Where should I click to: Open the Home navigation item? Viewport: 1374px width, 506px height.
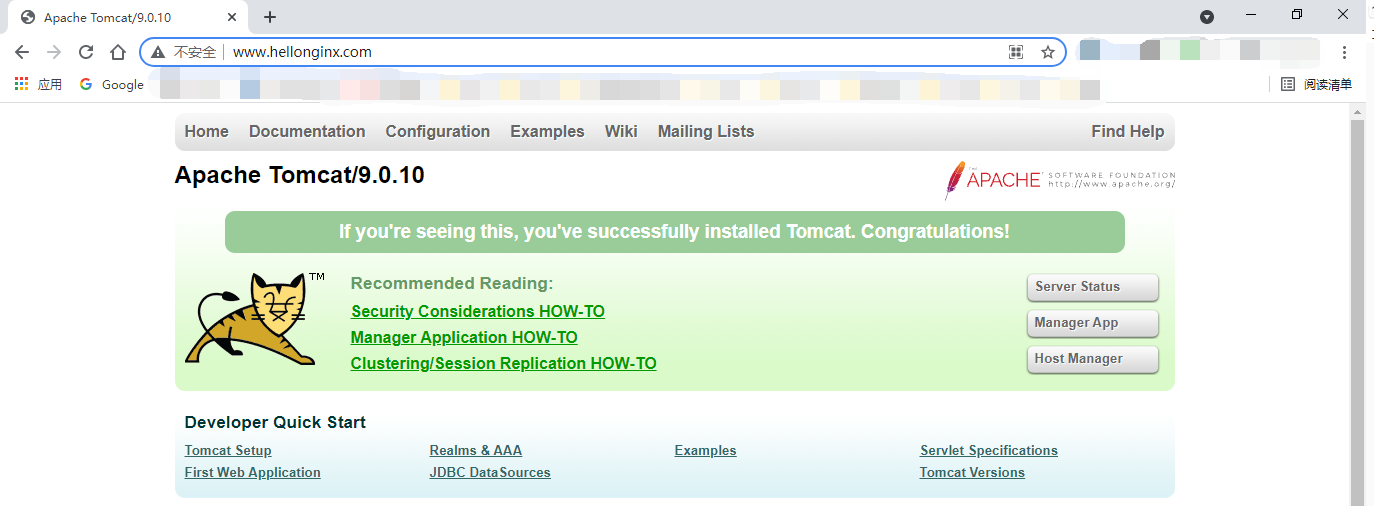pos(206,131)
